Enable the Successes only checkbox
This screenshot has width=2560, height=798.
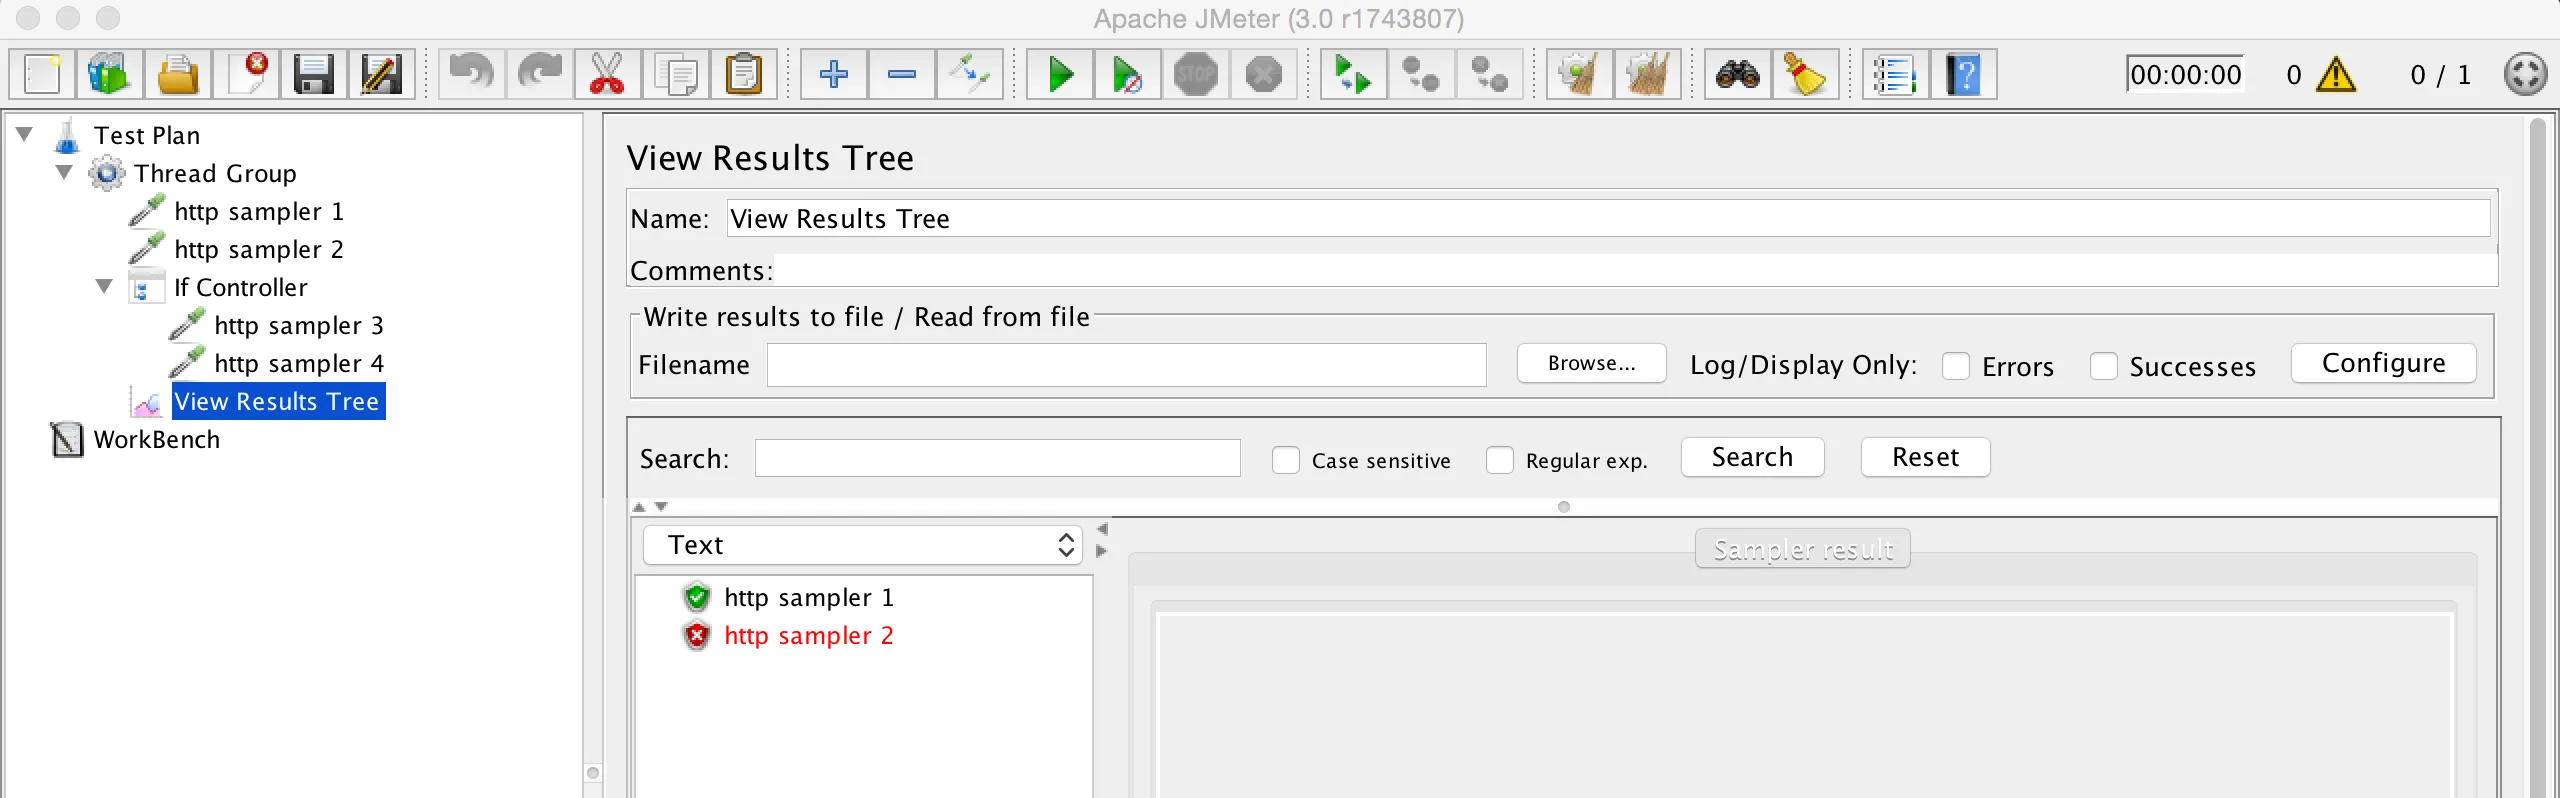pos(2104,366)
